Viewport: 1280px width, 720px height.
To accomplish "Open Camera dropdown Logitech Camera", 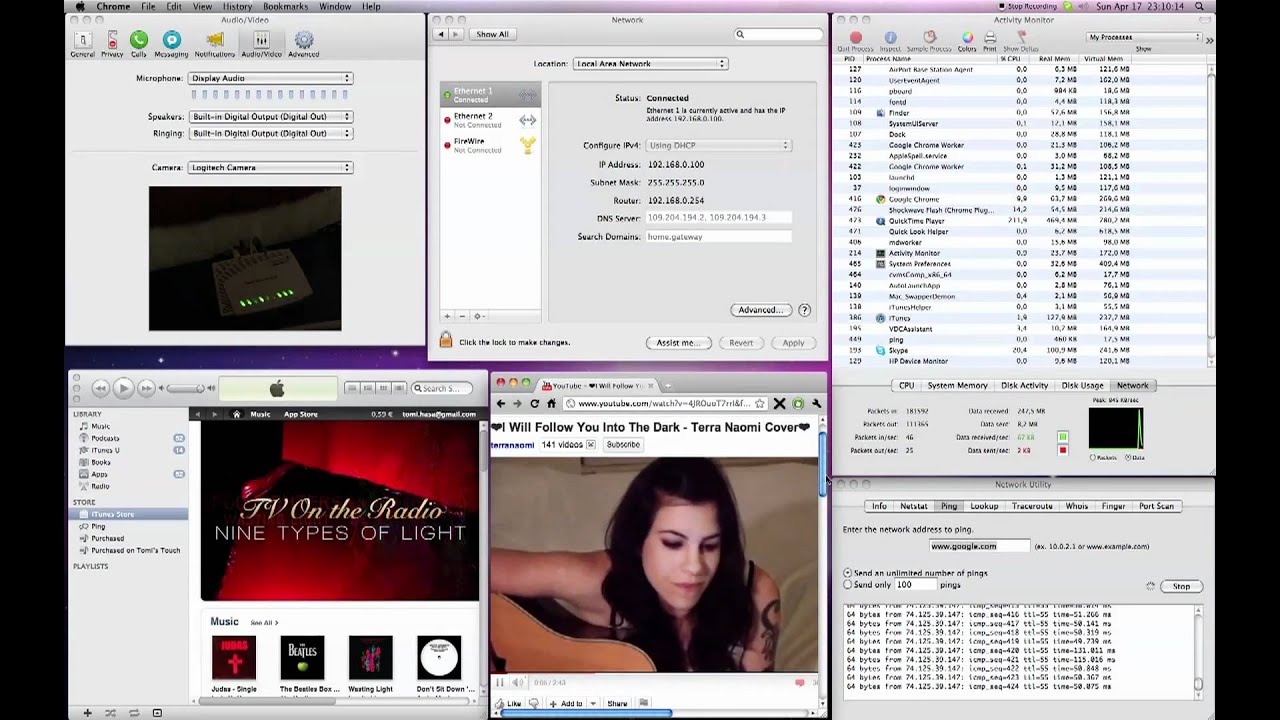I will point(270,168).
